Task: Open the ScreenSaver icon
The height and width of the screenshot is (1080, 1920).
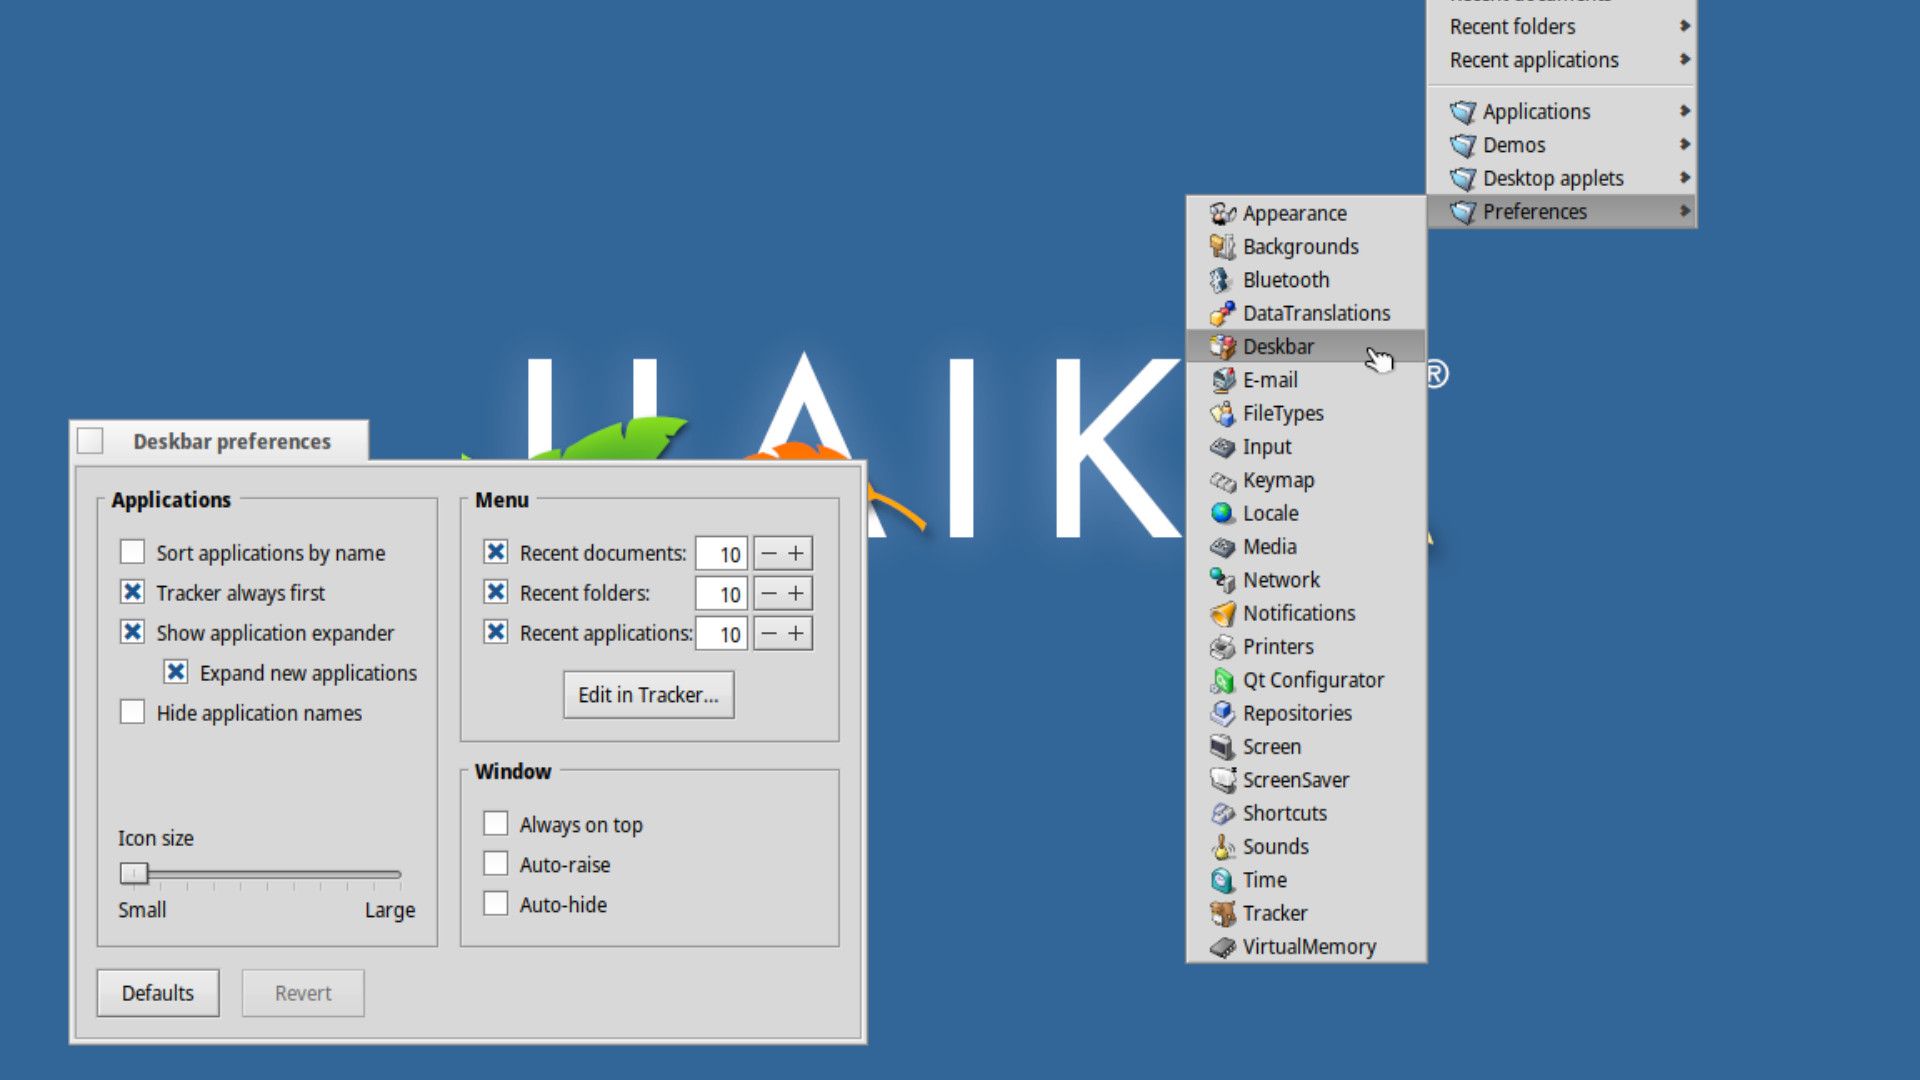Action: pyautogui.click(x=1222, y=780)
